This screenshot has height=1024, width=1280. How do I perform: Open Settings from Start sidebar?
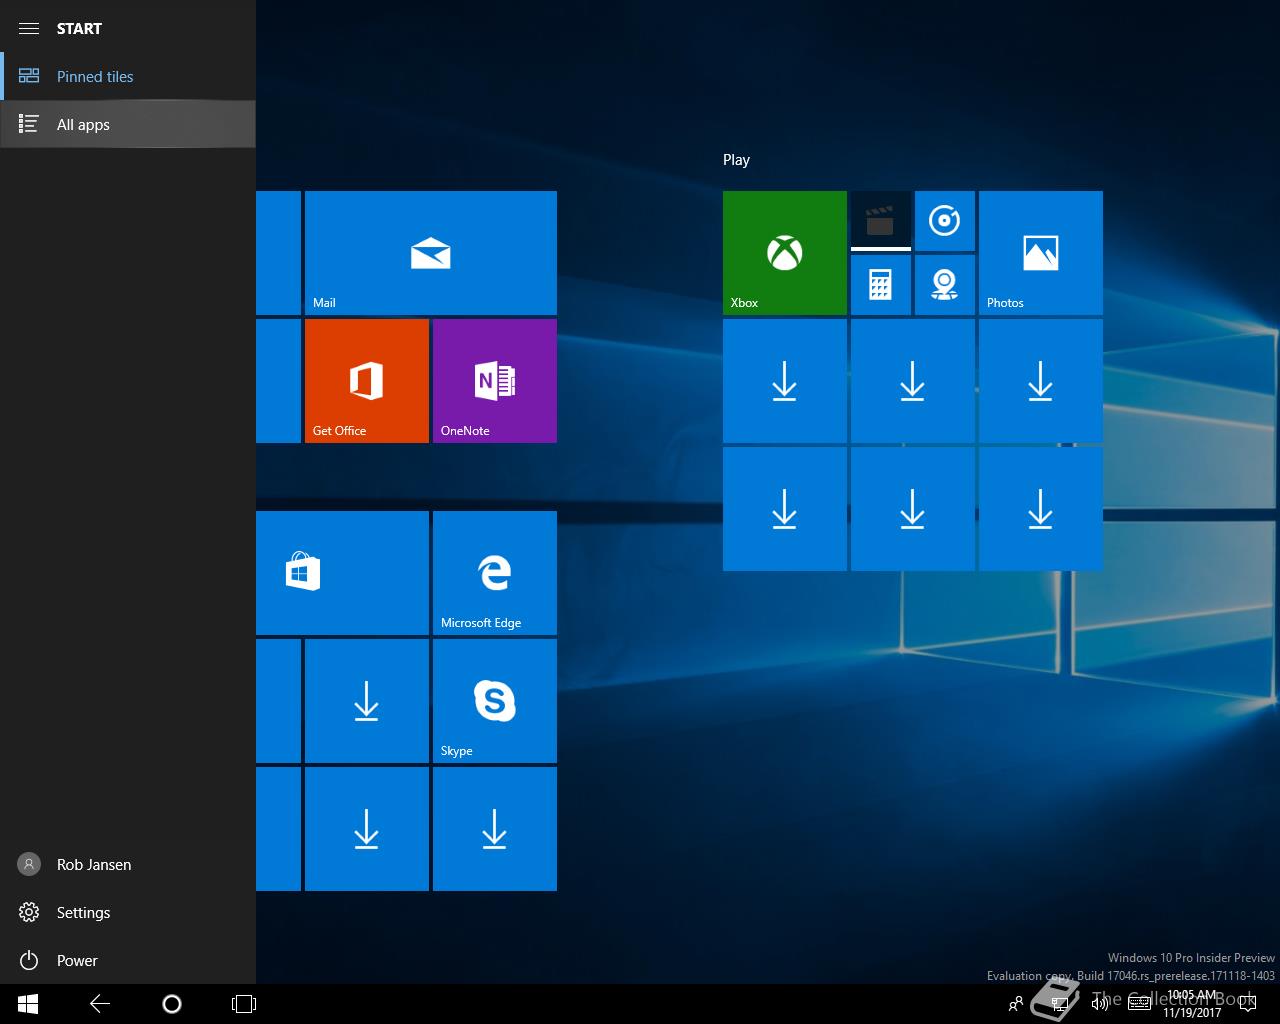coord(128,912)
